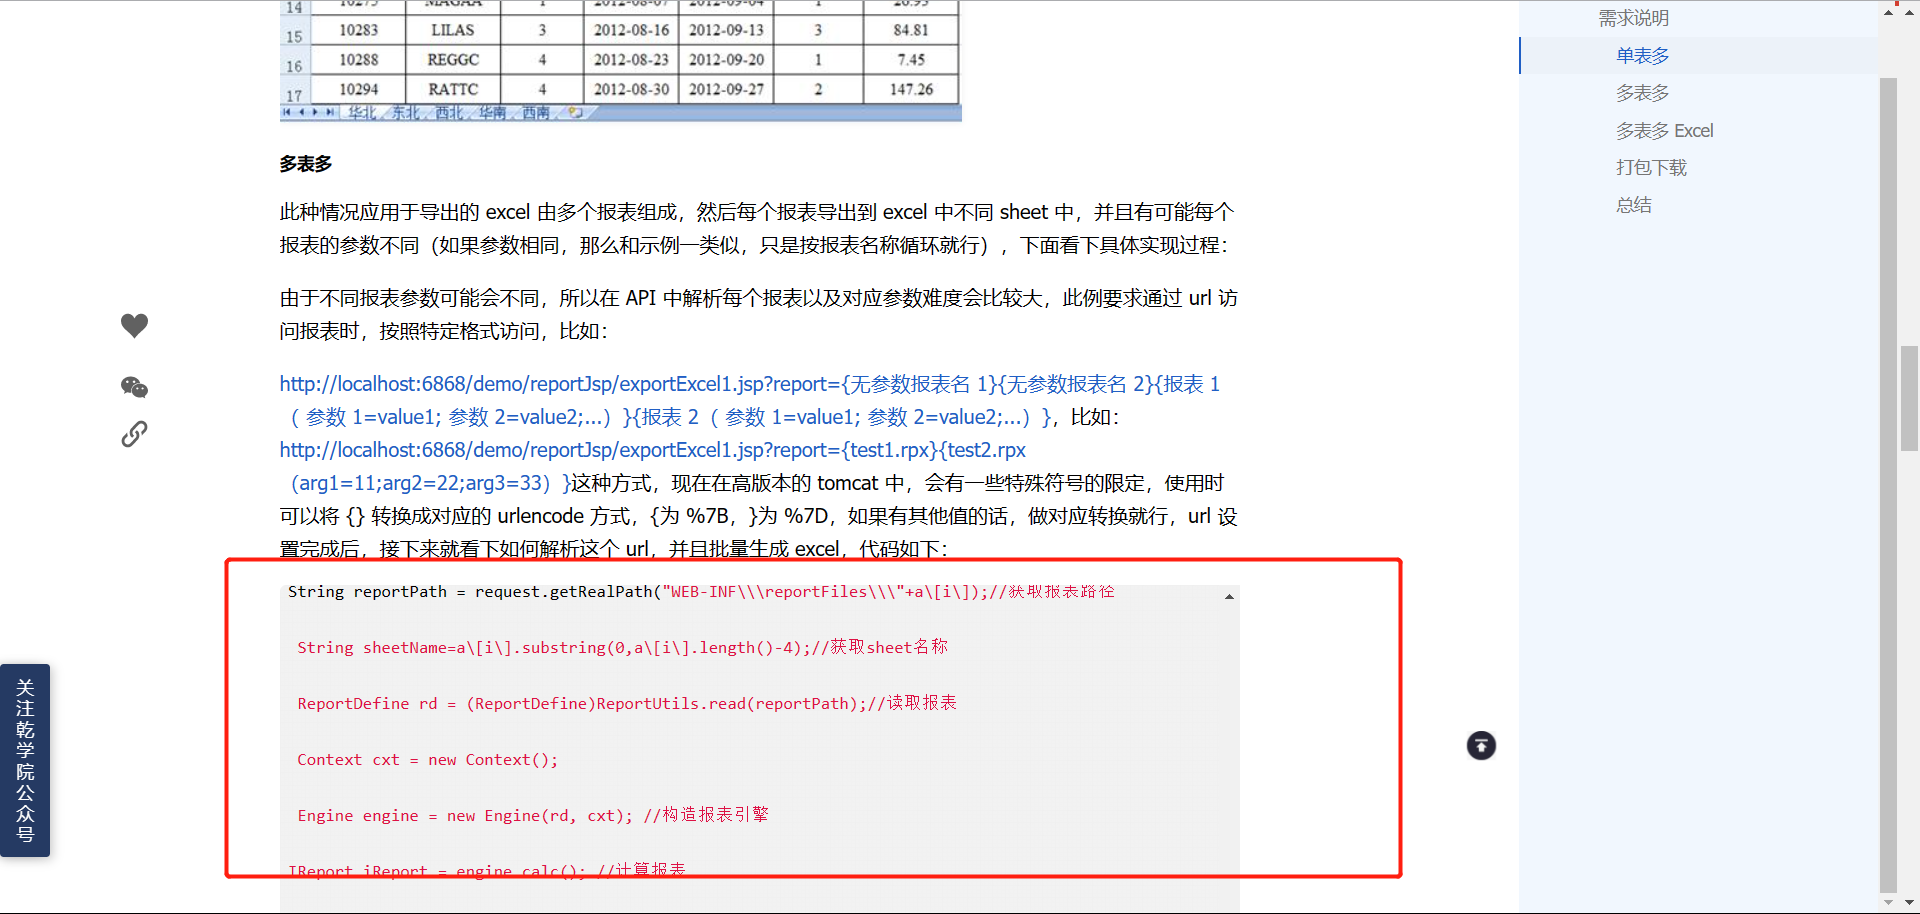Viewport: 1920px width, 914px height.
Task: Click the ReportDefine rd code line
Action: (x=627, y=704)
